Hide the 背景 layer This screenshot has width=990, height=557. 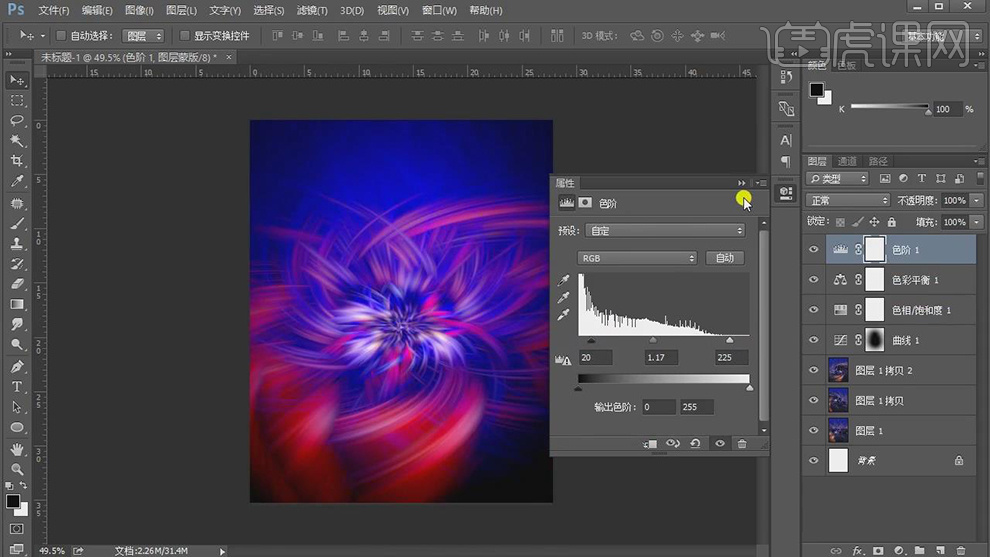[x=813, y=460]
